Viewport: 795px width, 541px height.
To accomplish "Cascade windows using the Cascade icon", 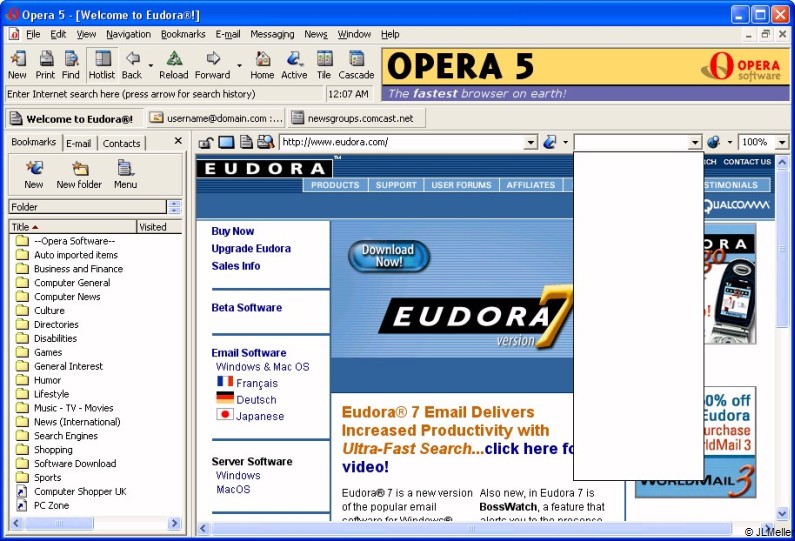I will click(x=356, y=65).
